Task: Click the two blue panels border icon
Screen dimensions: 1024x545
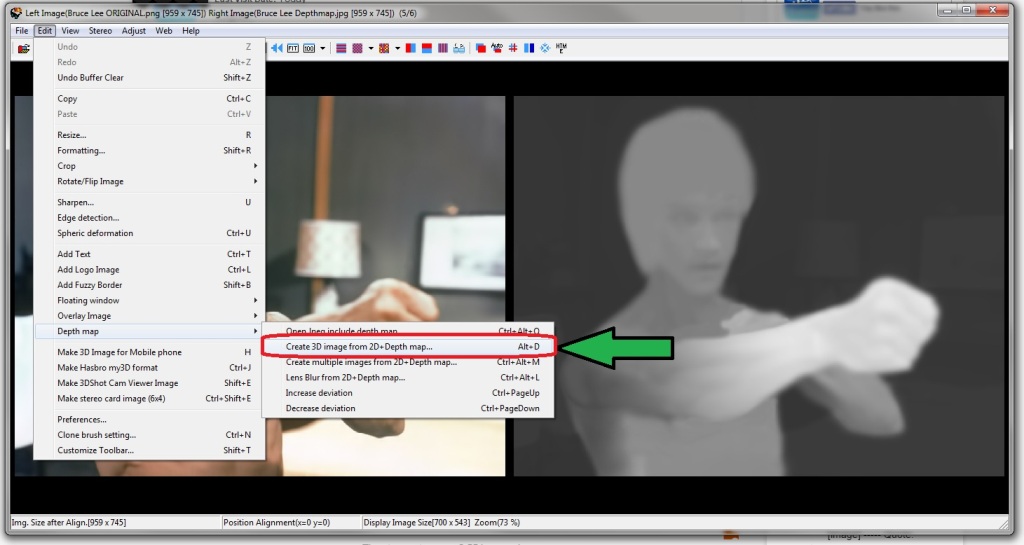Action: [529, 48]
